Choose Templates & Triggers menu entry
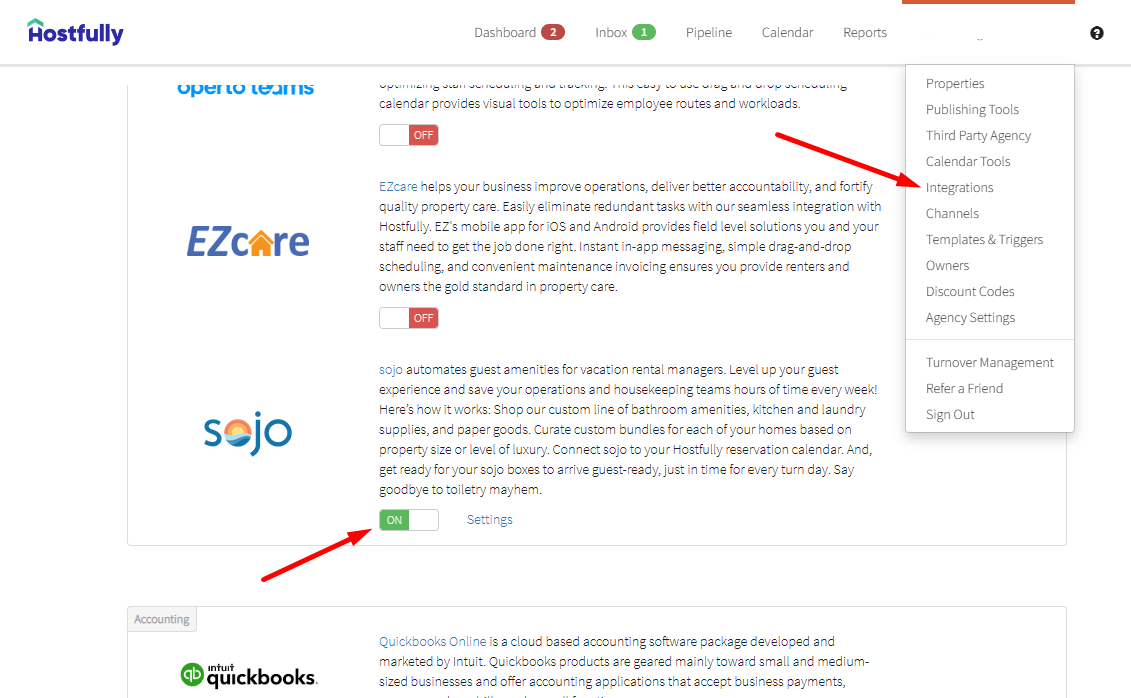The image size is (1131, 698). tap(984, 239)
